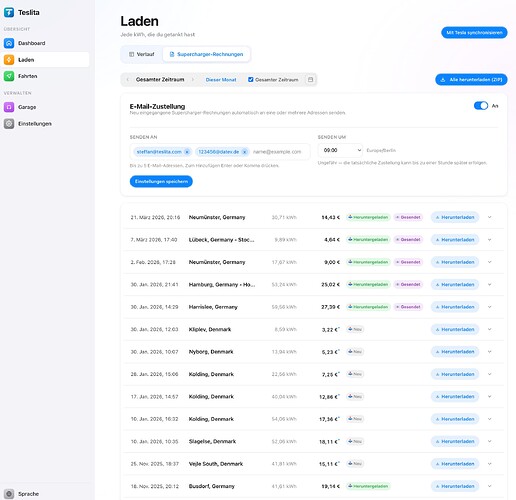Remove the 123456@datev.de email chip
516x500 pixels.
tap(244, 152)
